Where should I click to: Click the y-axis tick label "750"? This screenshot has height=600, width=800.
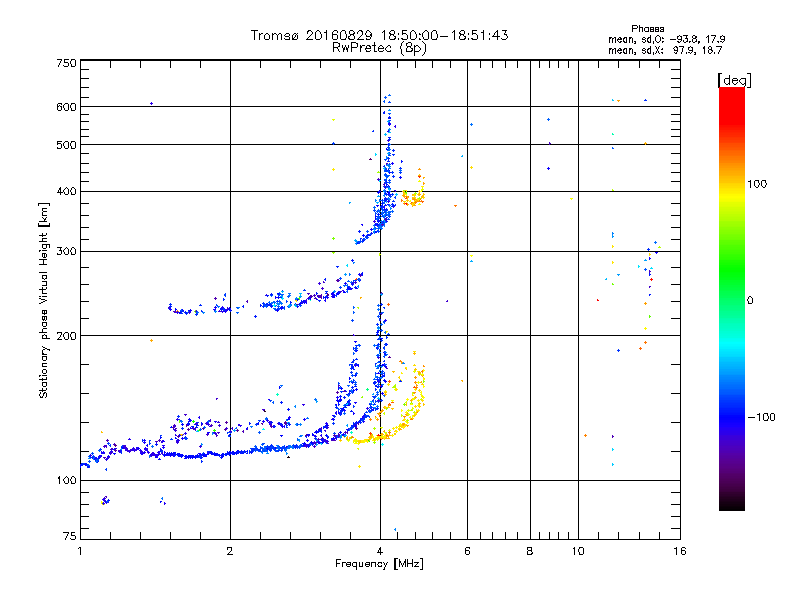[x=66, y=63]
